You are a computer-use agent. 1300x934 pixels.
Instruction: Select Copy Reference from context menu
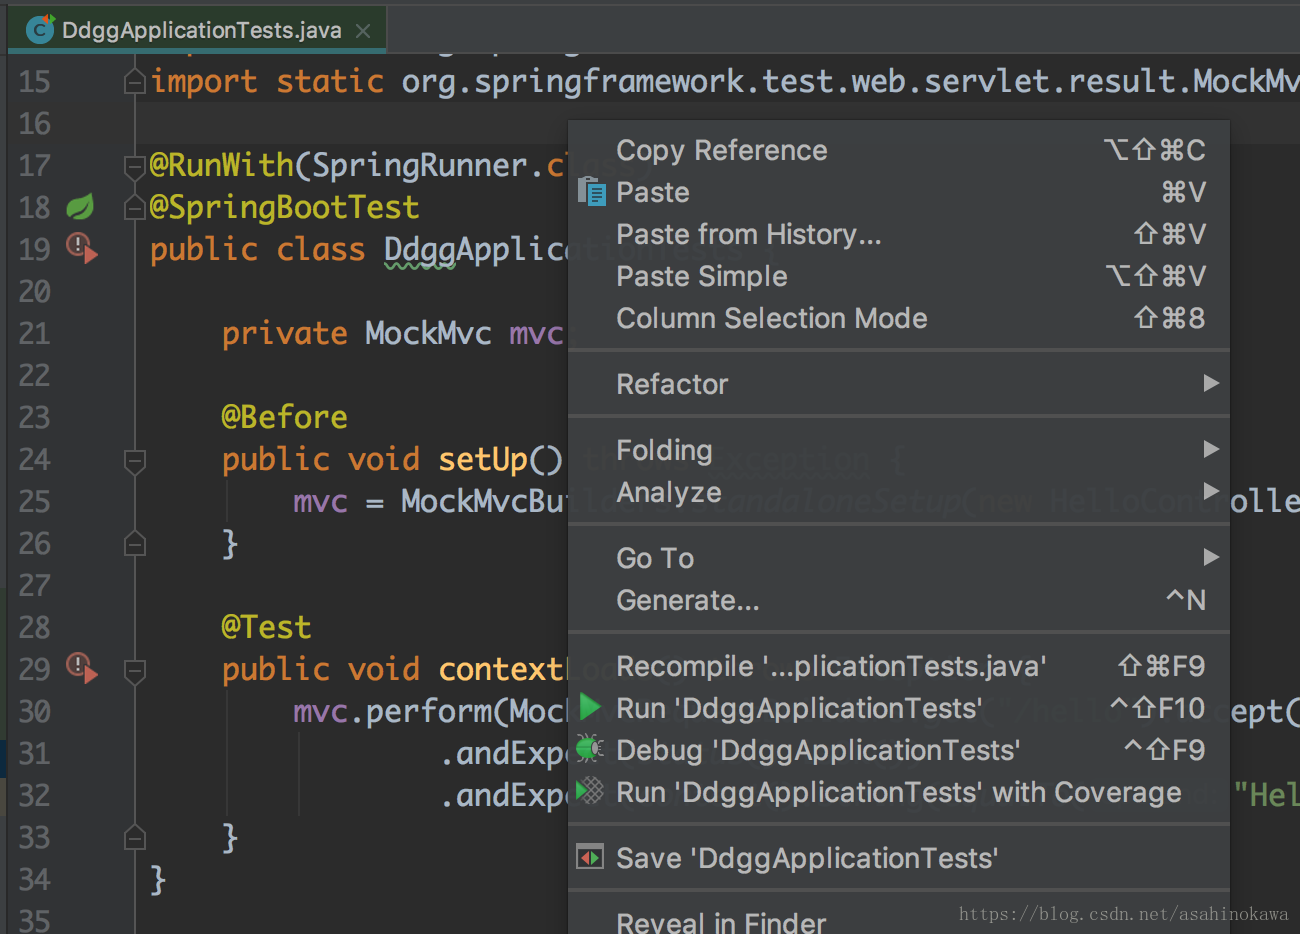coord(899,150)
